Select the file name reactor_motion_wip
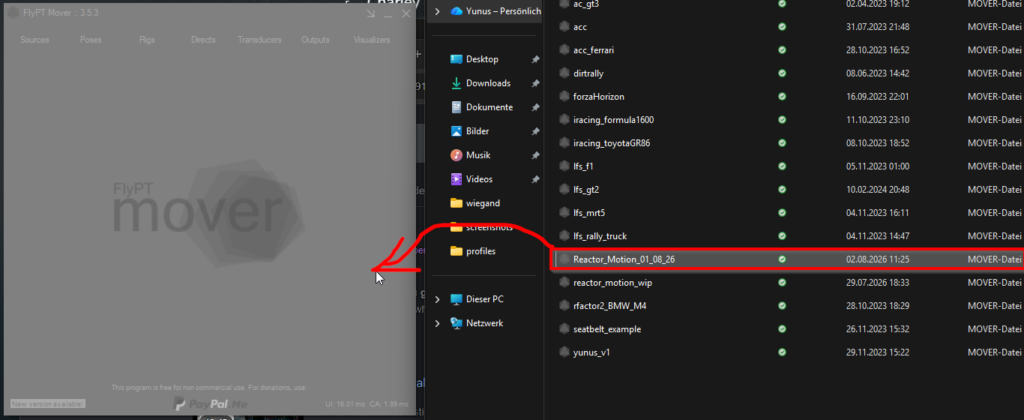1024x420 pixels. (613, 283)
